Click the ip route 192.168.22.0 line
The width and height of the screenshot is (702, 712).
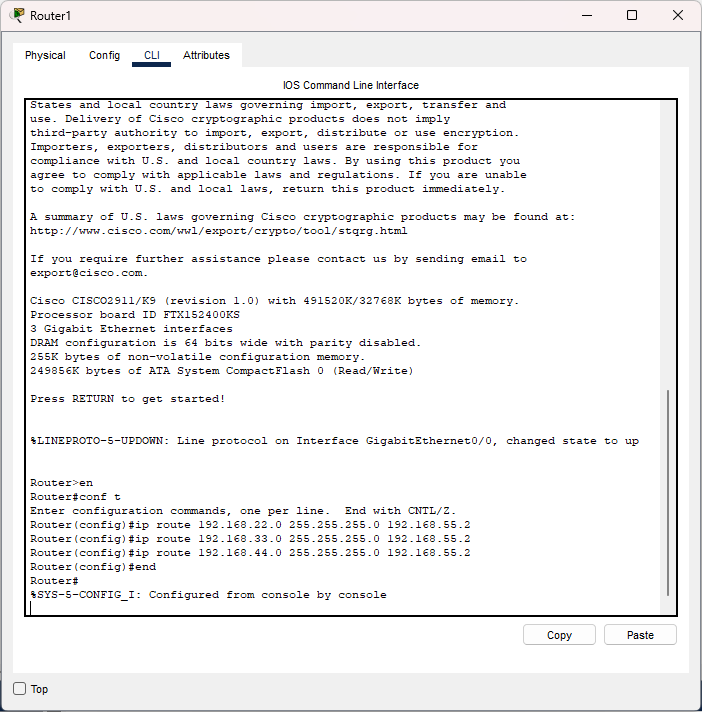[x=250, y=525]
